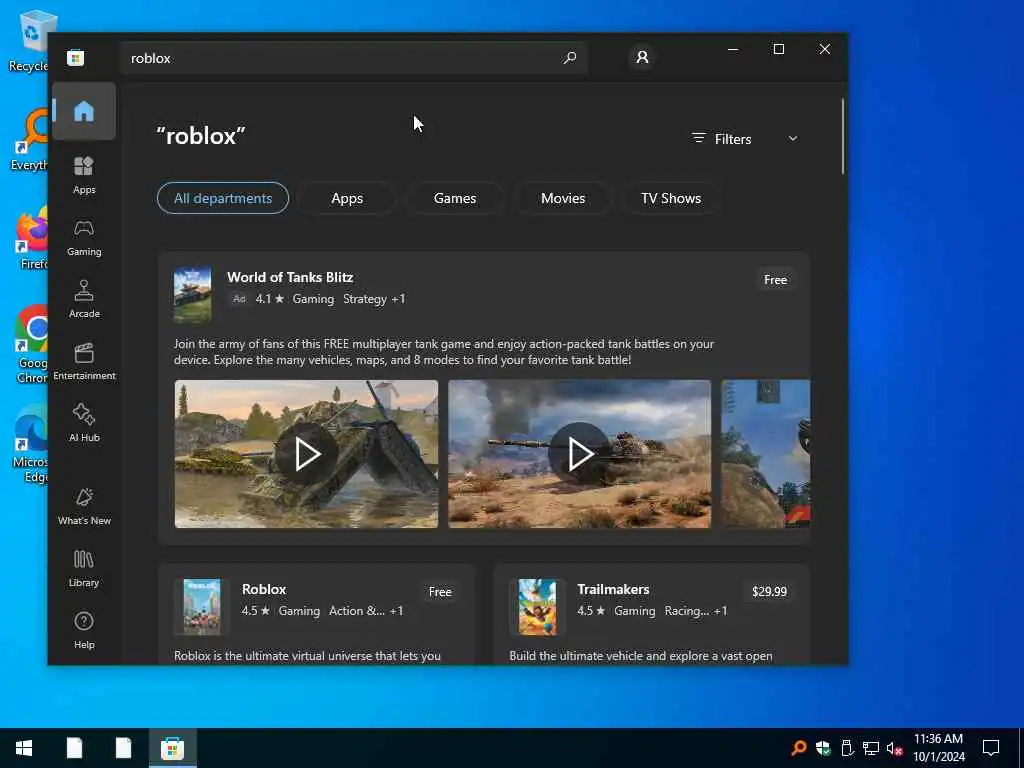This screenshot has width=1024, height=768.
Task: Click Everything shortcut on desktop
Action: point(30,140)
